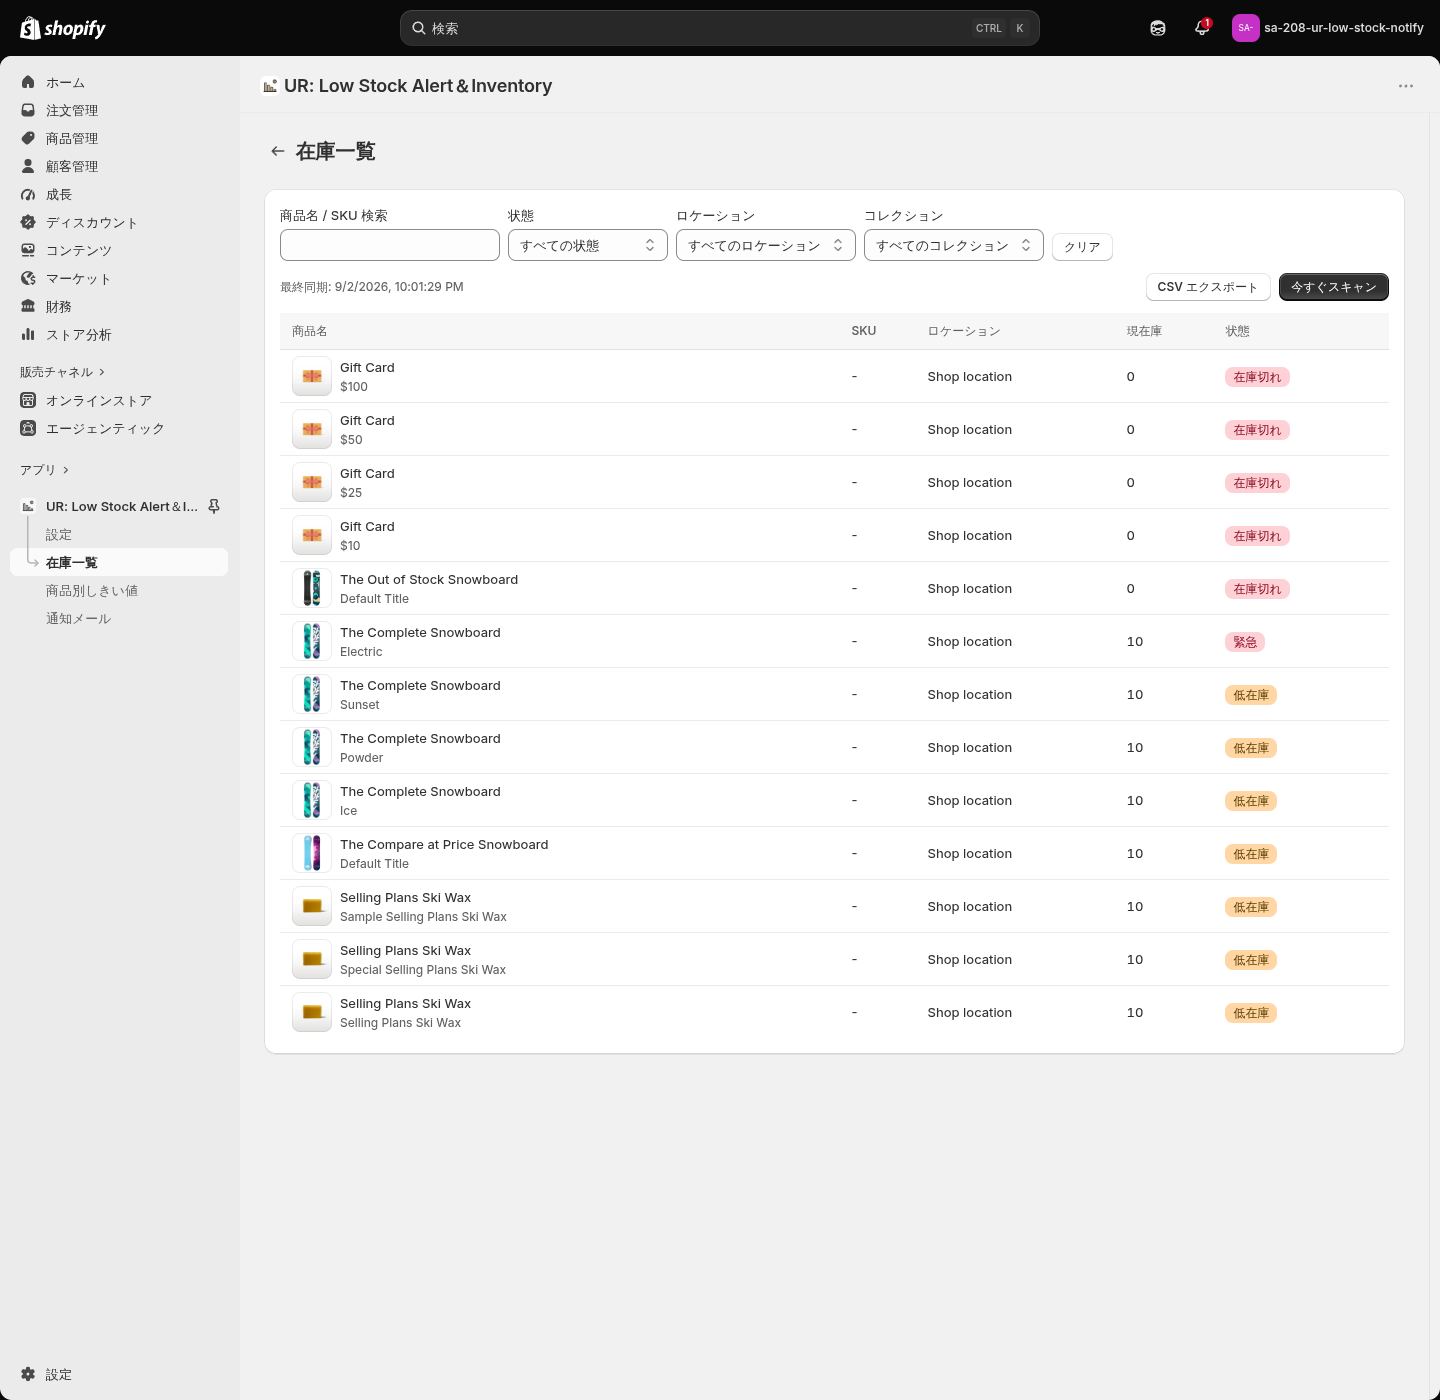Click the 顧客管理 person icon
This screenshot has height=1400, width=1440.
[x=28, y=166]
